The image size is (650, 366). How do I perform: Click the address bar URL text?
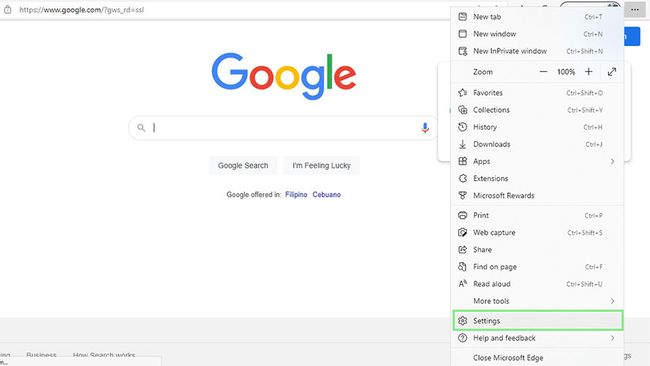(82, 10)
